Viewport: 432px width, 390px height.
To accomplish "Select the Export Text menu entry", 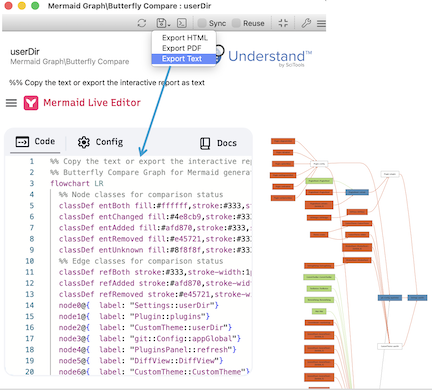I will point(184,59).
